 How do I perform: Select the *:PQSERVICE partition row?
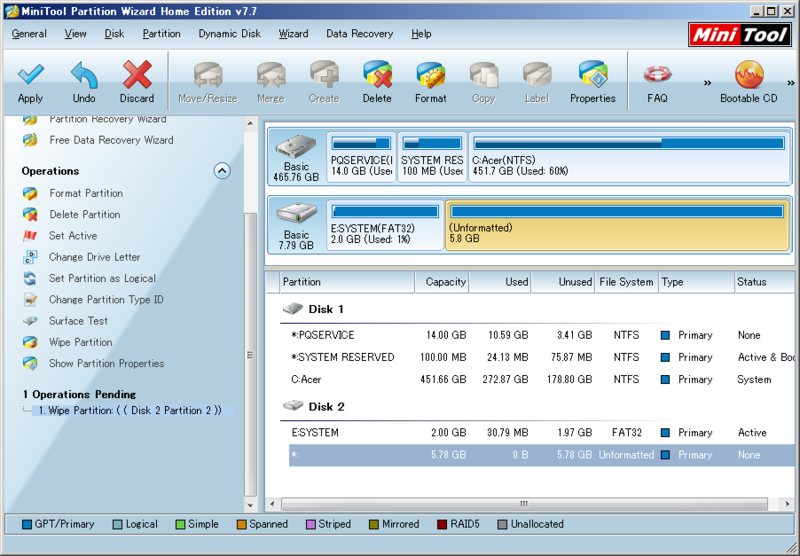pyautogui.click(x=542, y=335)
